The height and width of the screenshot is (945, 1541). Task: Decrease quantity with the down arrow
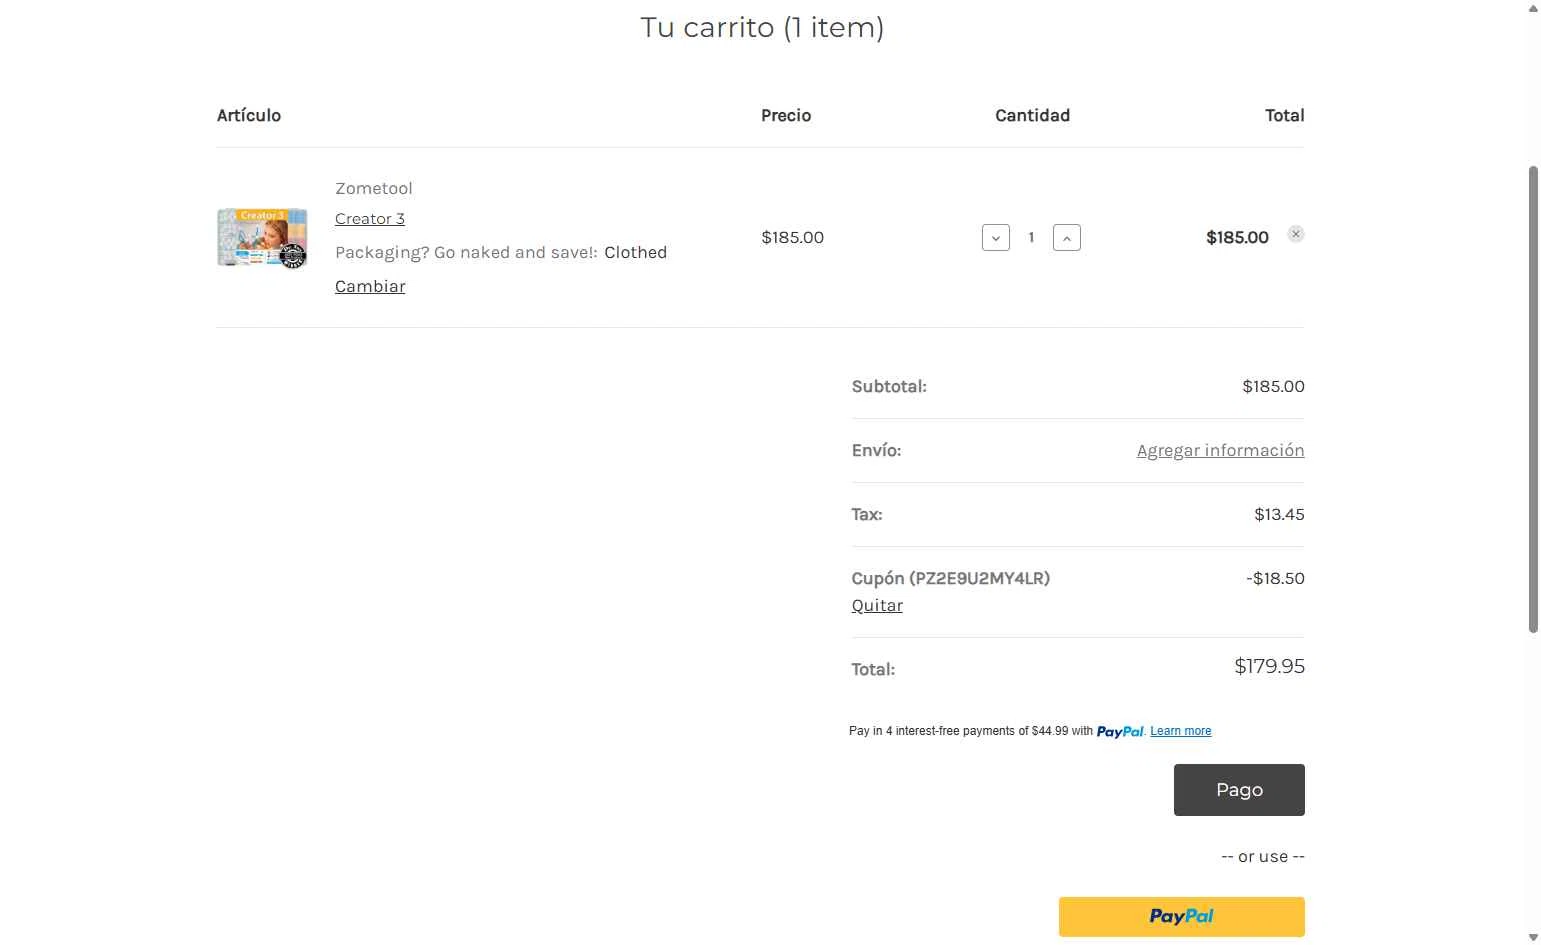[x=996, y=238]
